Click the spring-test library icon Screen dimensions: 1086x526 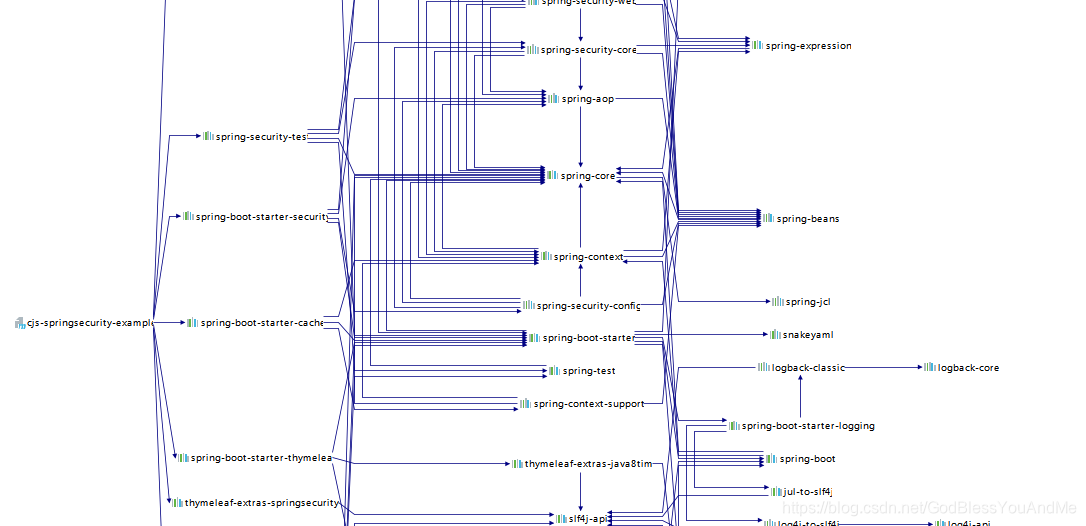pos(555,371)
